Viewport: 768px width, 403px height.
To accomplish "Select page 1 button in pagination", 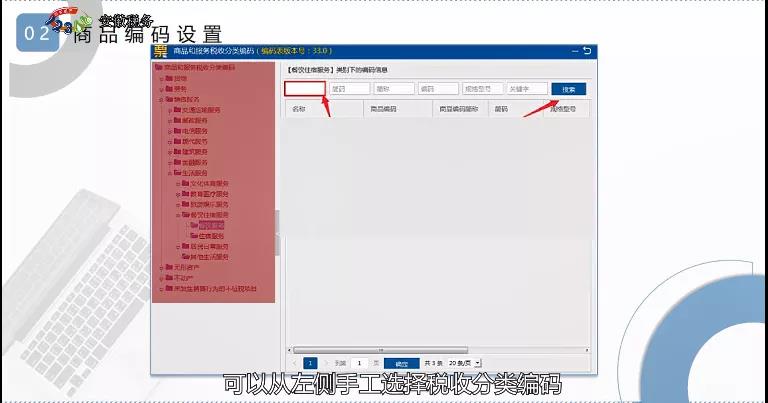I will coord(310,363).
